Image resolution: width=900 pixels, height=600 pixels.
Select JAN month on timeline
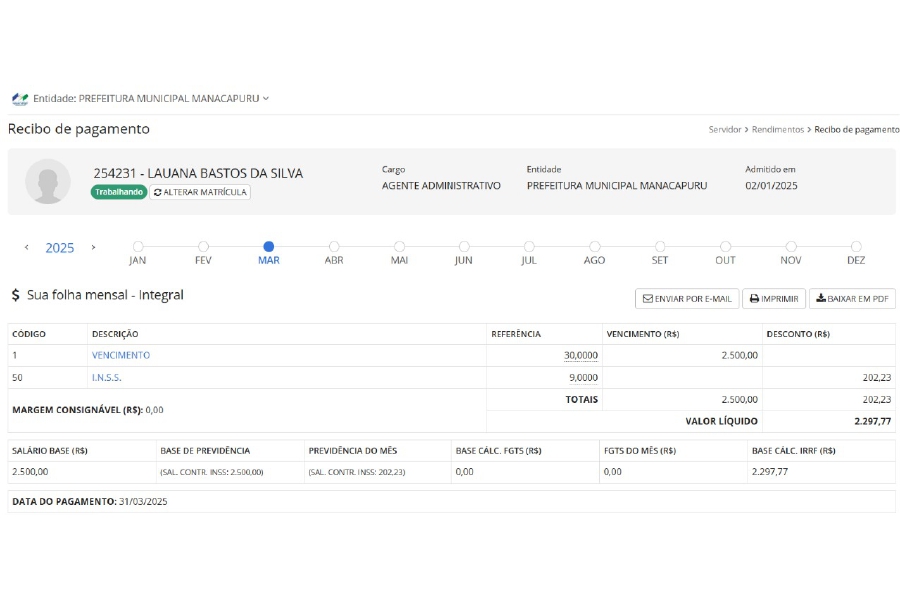138,247
